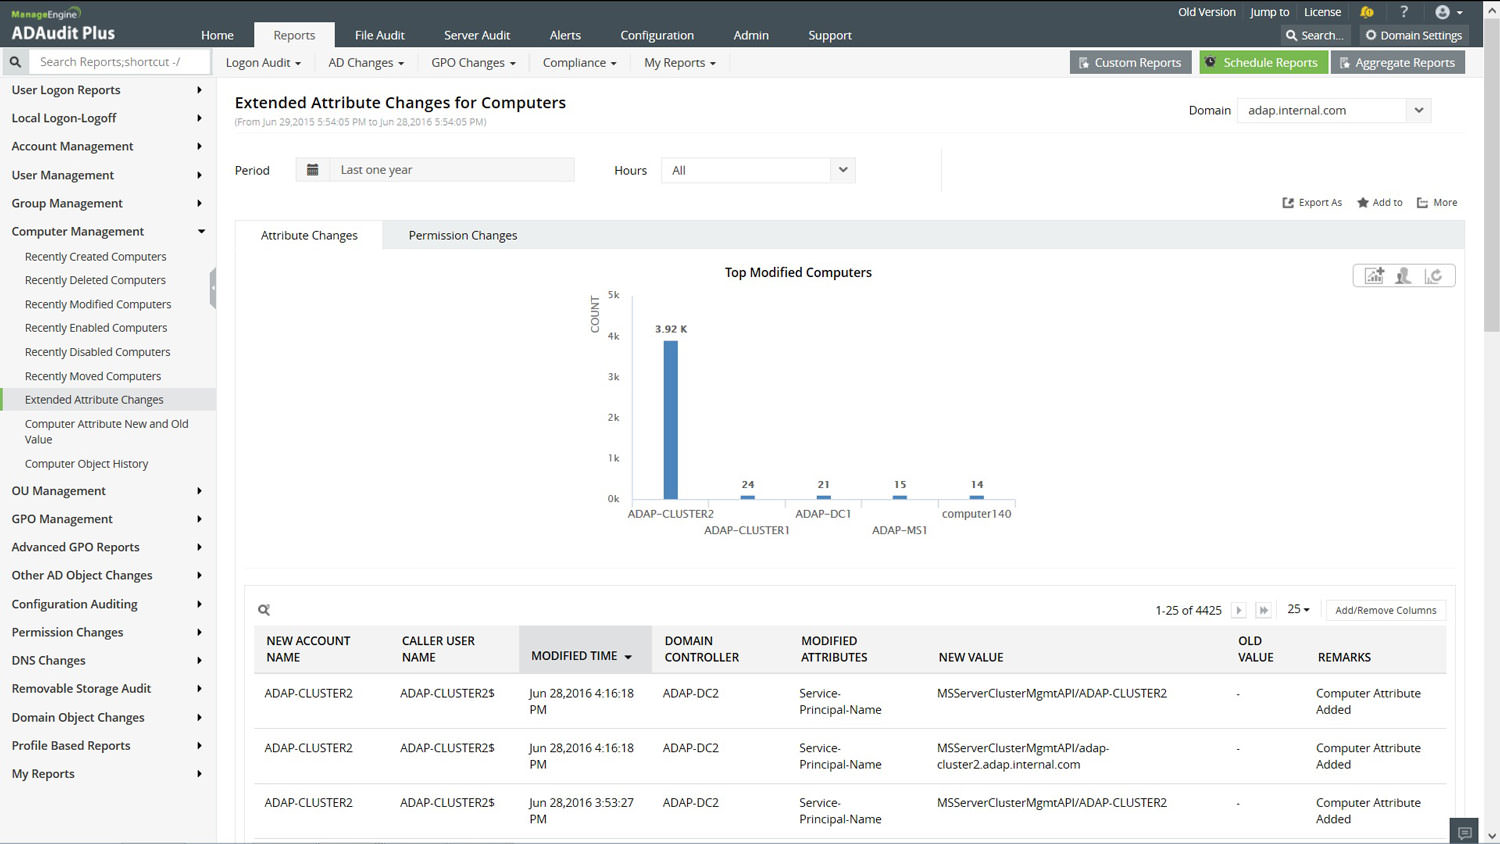1500x844 pixels.
Task: Open help via question mark icon
Action: pyautogui.click(x=1404, y=12)
